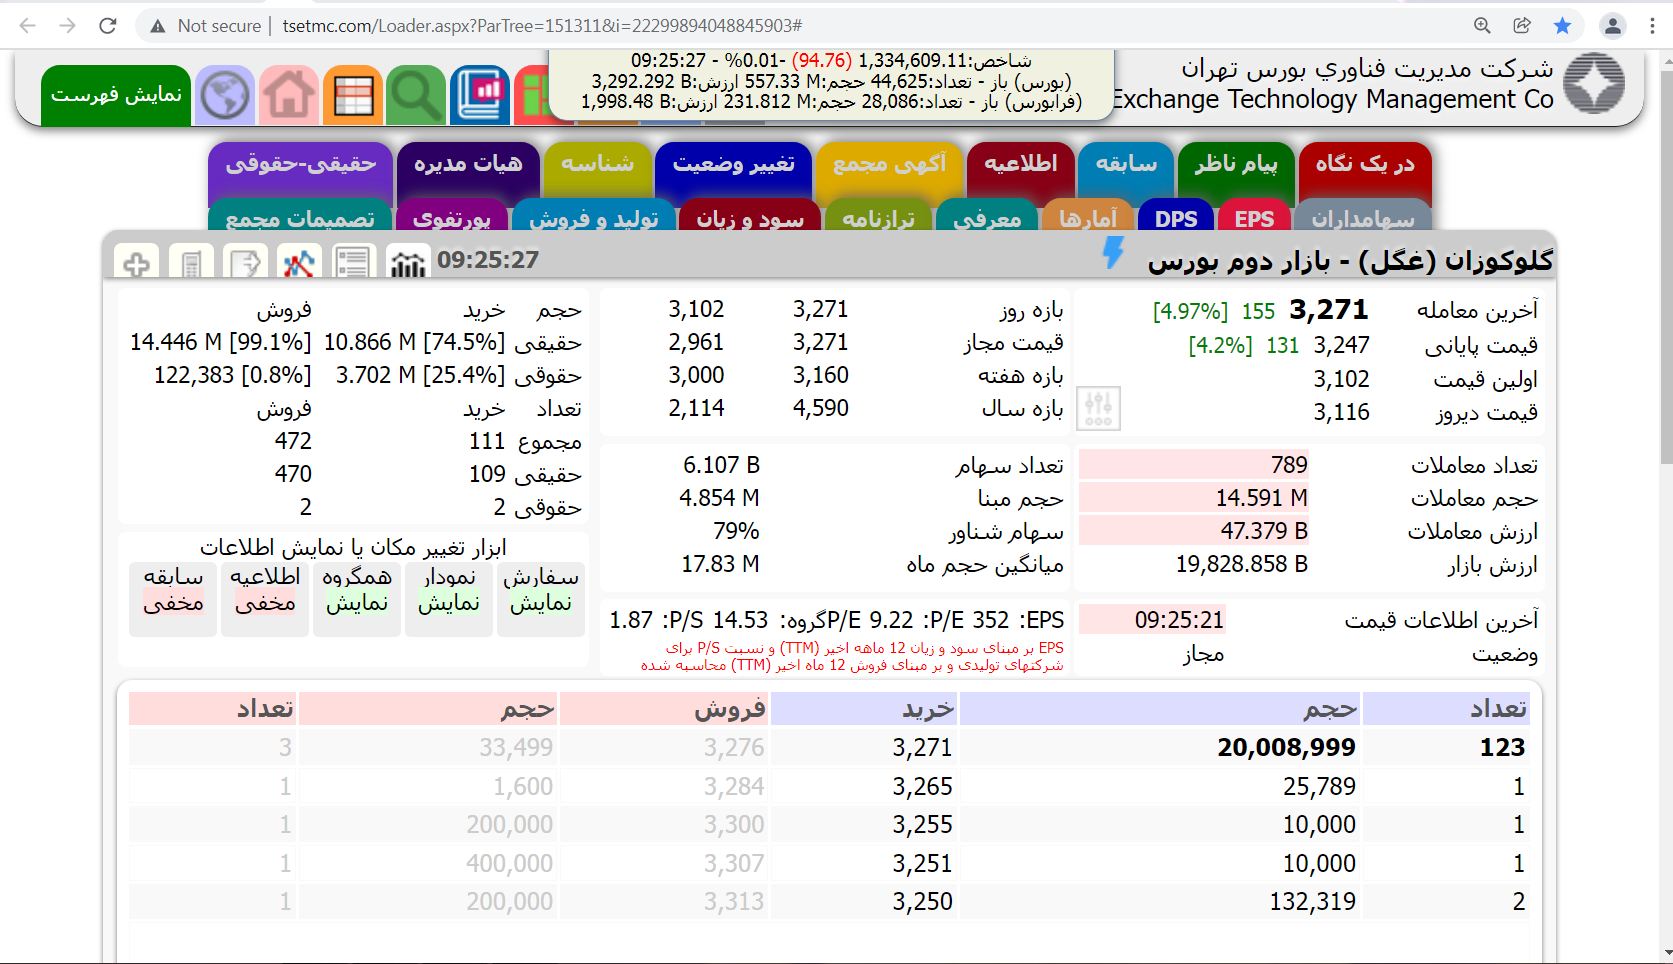Open the آگهی مجمع tab
The height and width of the screenshot is (964, 1673).
click(x=889, y=169)
